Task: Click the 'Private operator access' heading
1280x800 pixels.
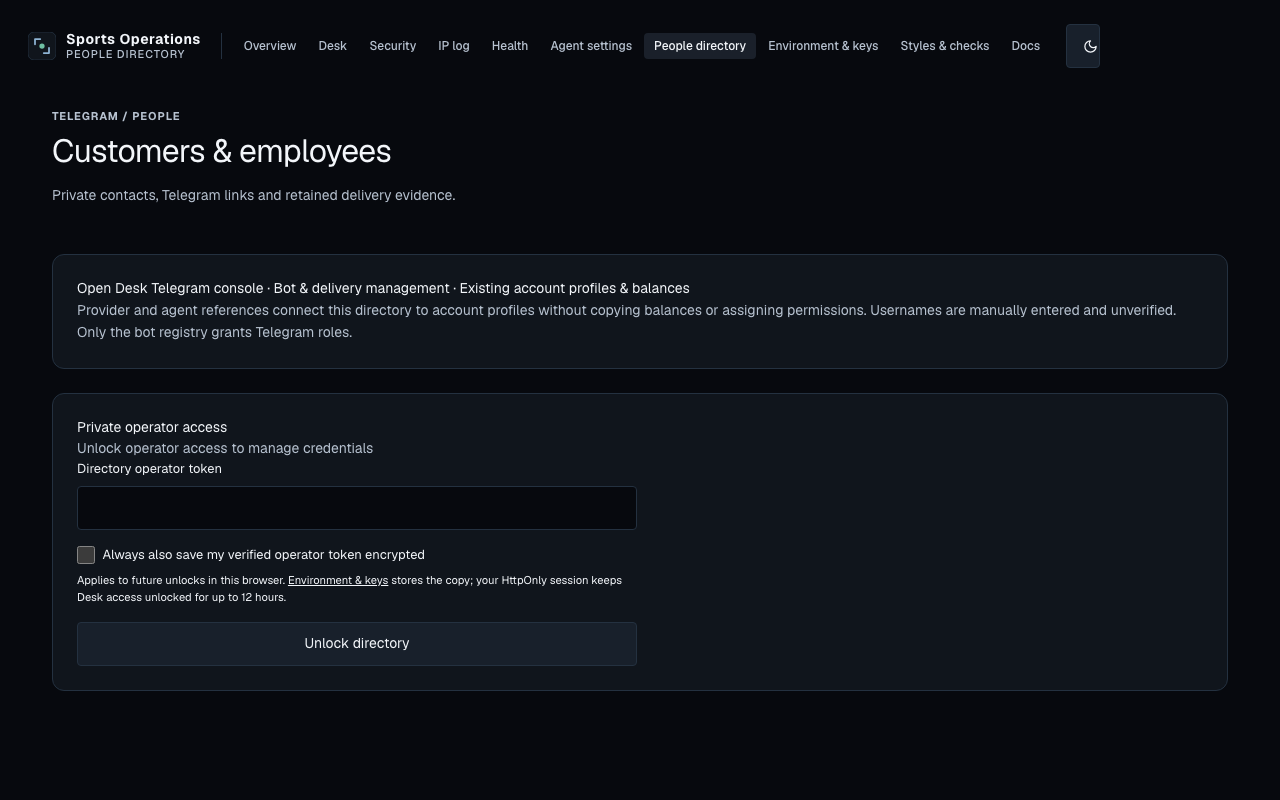Action: [152, 427]
